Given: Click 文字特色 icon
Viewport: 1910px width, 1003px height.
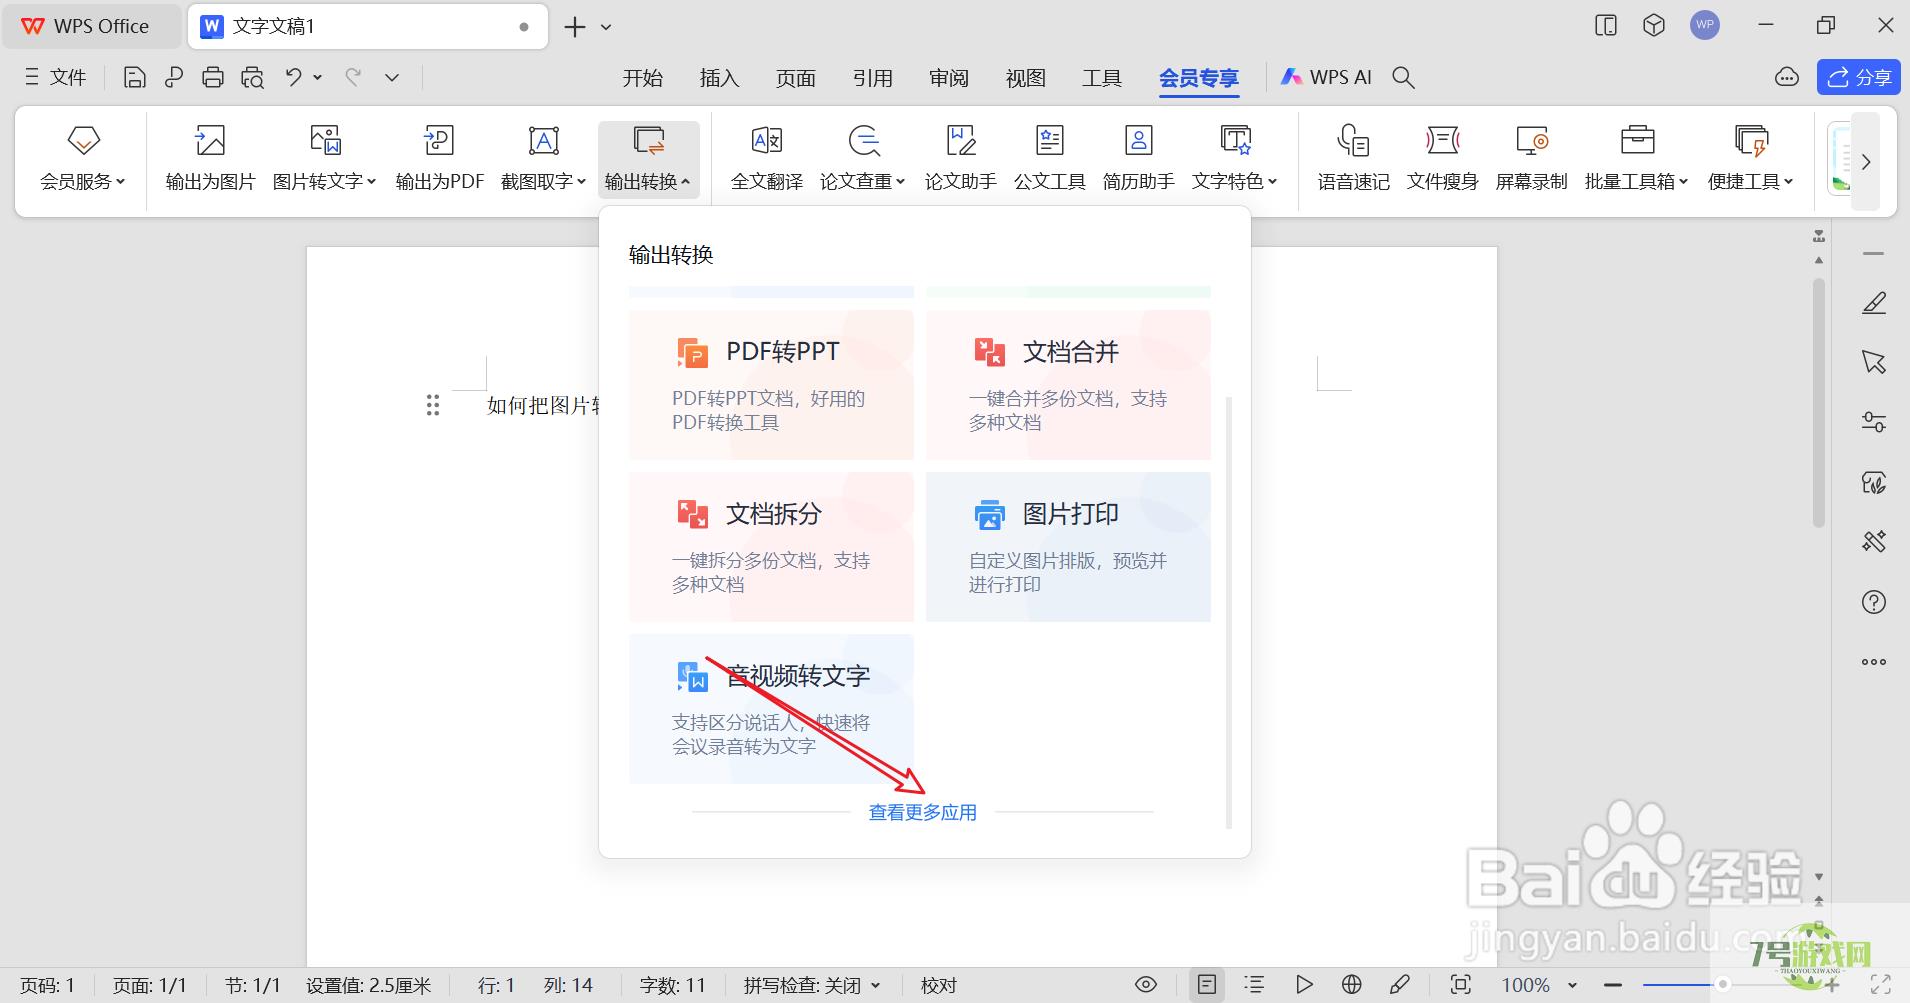Looking at the screenshot, I should tap(1236, 140).
